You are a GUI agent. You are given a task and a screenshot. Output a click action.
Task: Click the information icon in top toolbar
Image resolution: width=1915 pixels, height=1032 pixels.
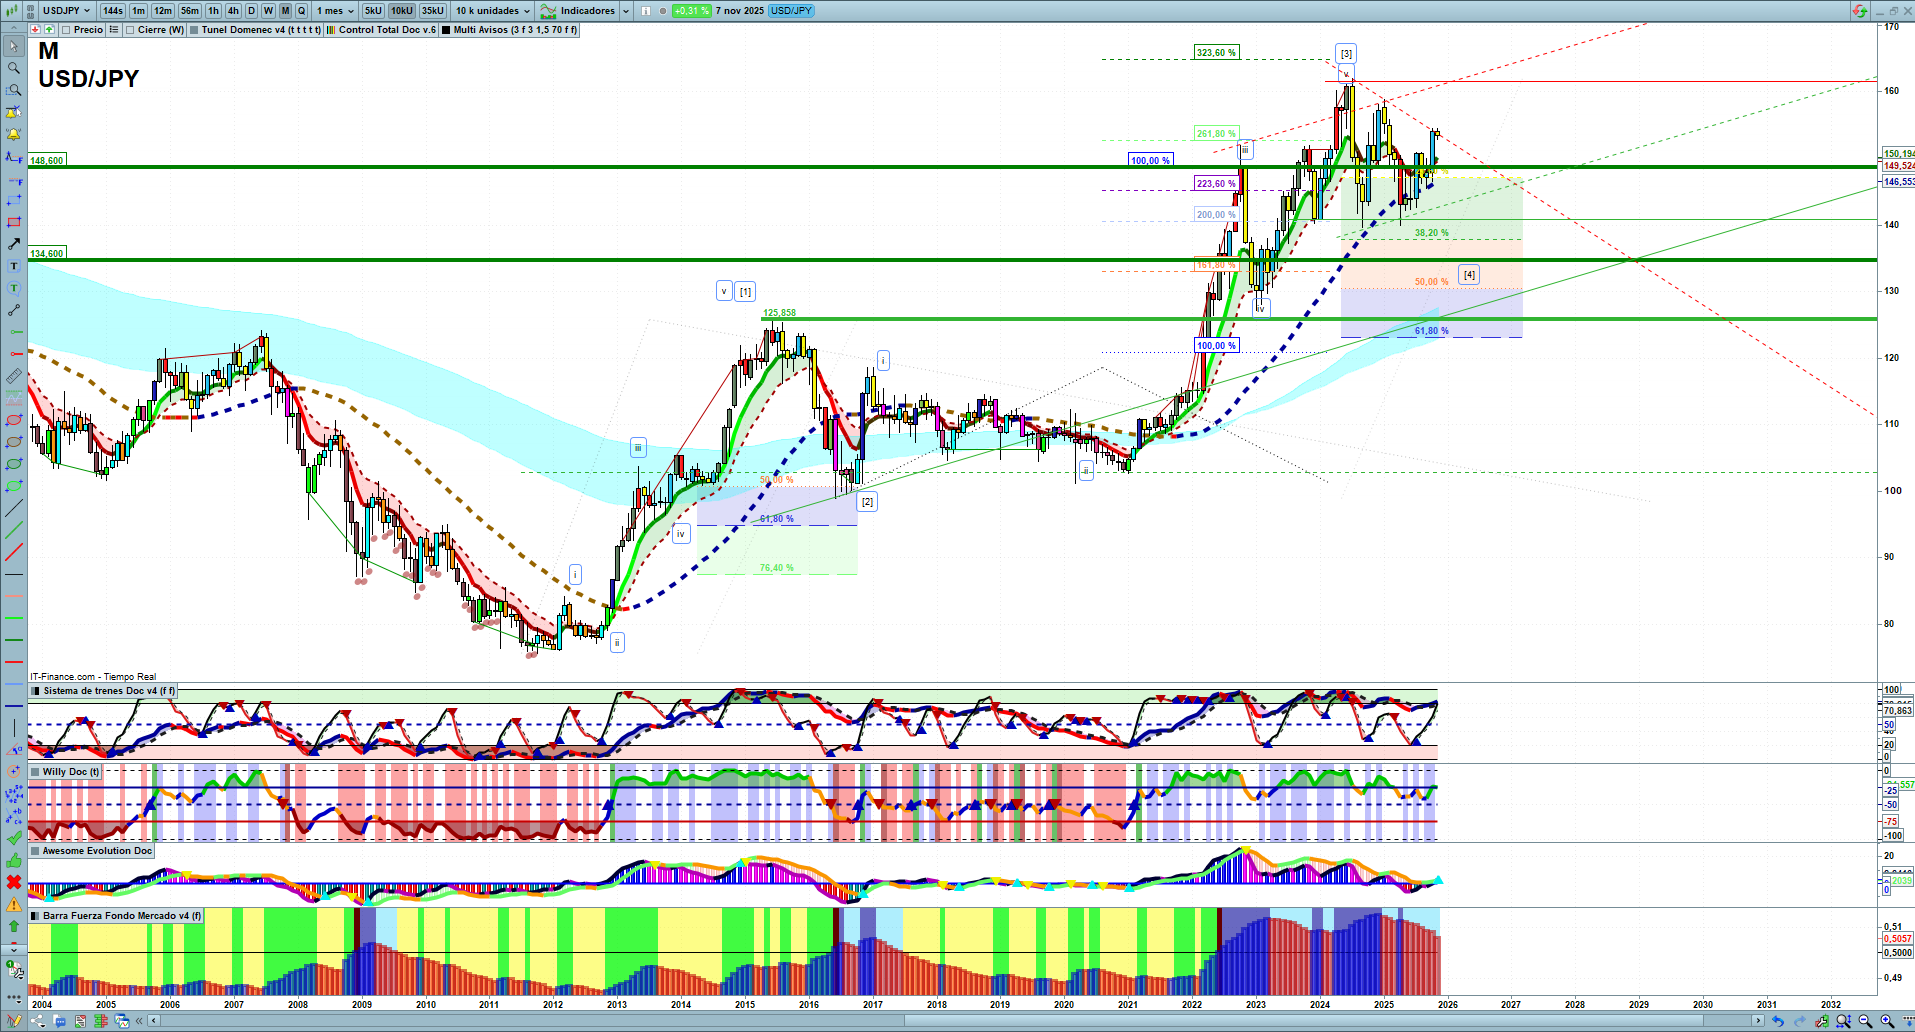646,11
